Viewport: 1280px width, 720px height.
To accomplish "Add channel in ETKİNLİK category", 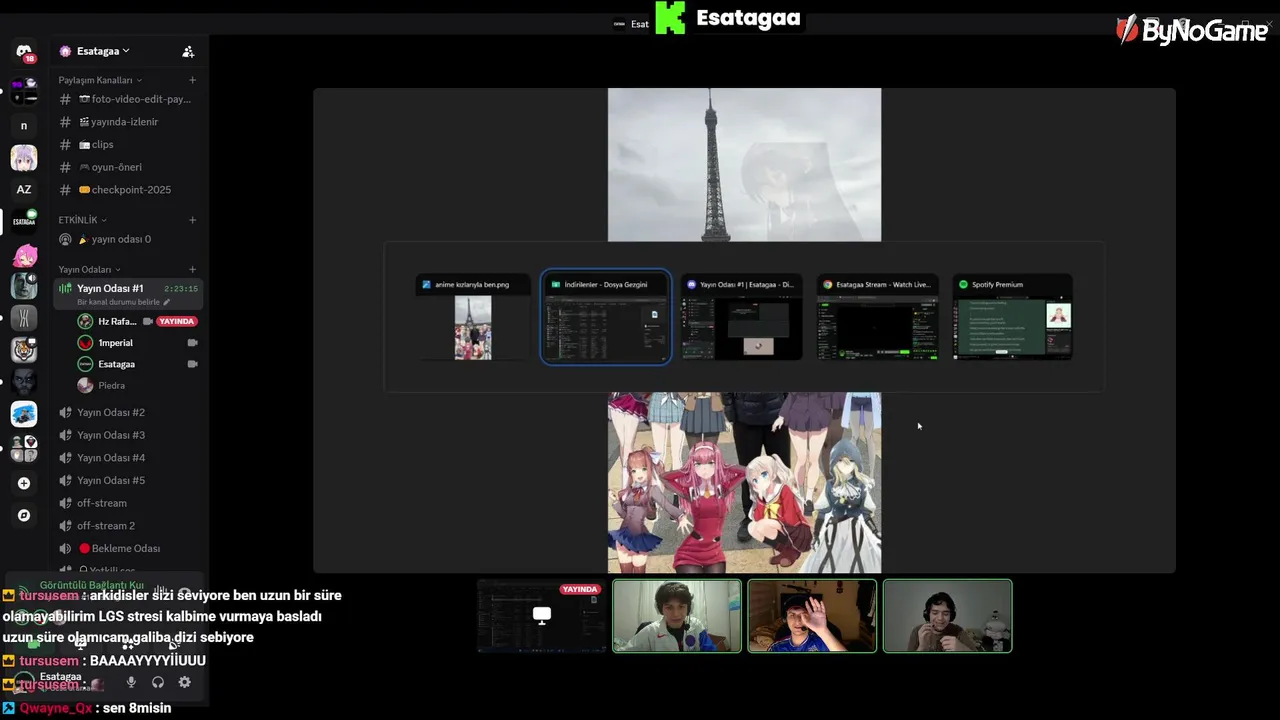I will (192, 220).
